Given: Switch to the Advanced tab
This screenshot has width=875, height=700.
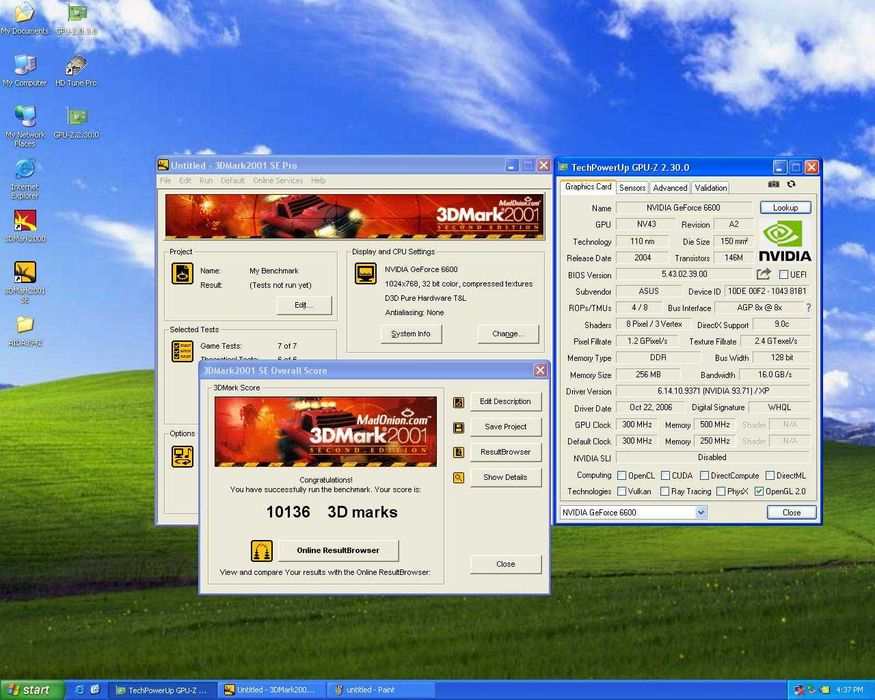Looking at the screenshot, I should click(x=670, y=188).
